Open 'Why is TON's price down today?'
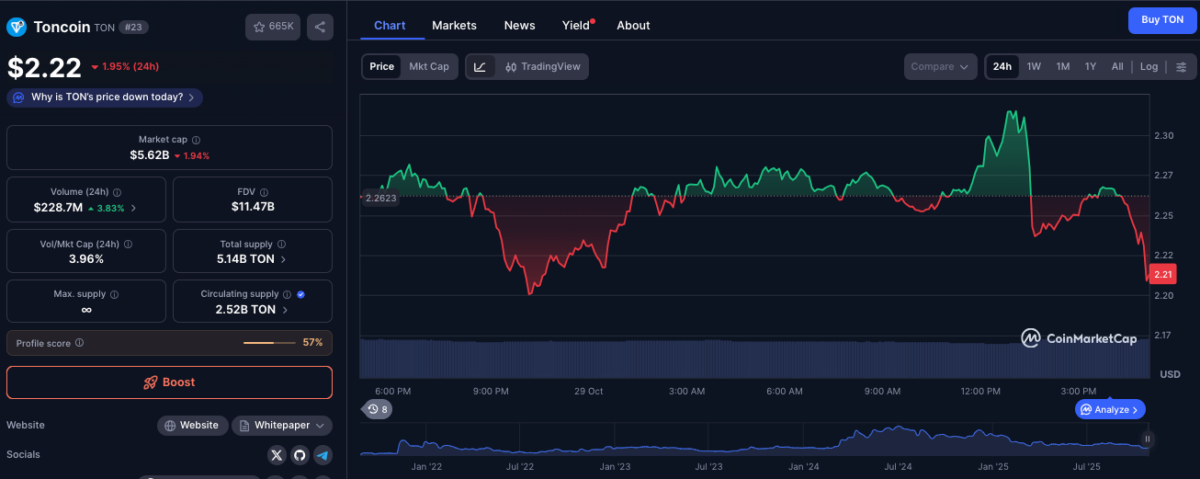The width and height of the screenshot is (1200, 479). click(x=105, y=97)
